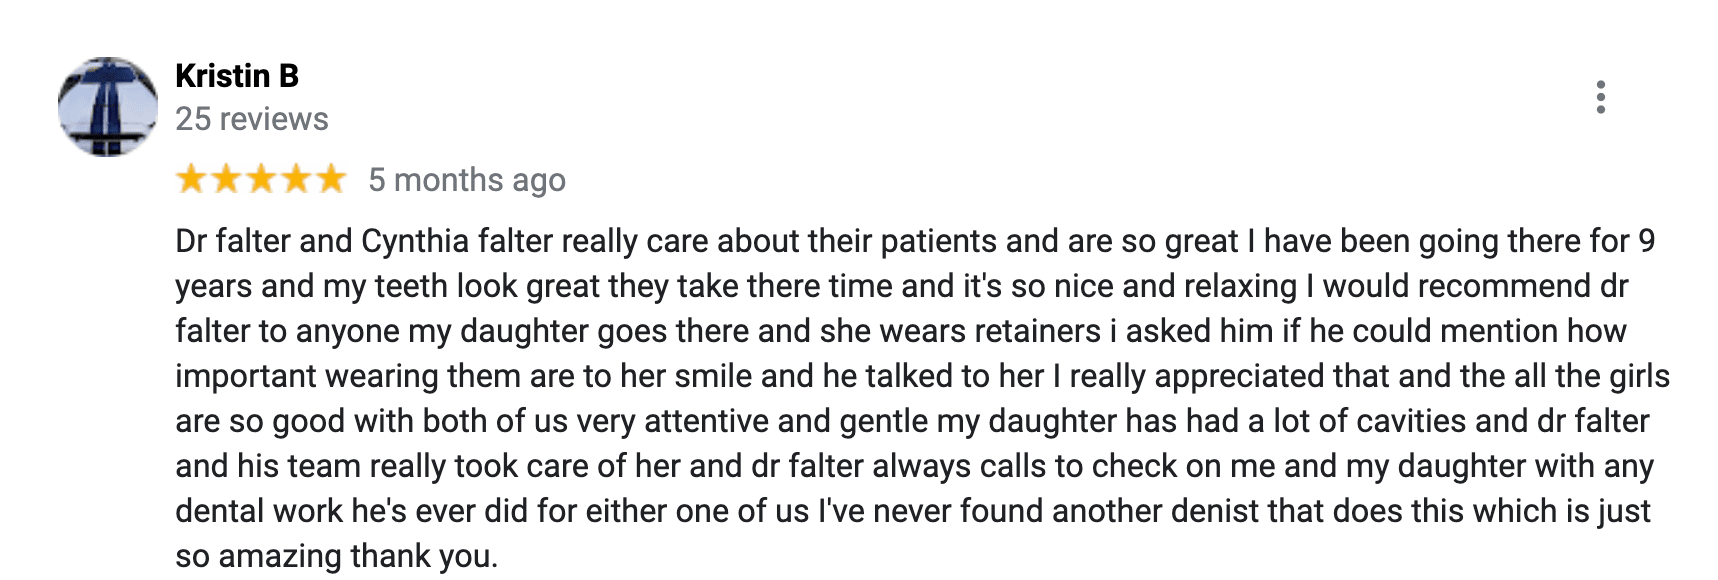This screenshot has width=1718, height=580.
Task: Click the closing "so amazing thank you." line
Action: pos(336,556)
